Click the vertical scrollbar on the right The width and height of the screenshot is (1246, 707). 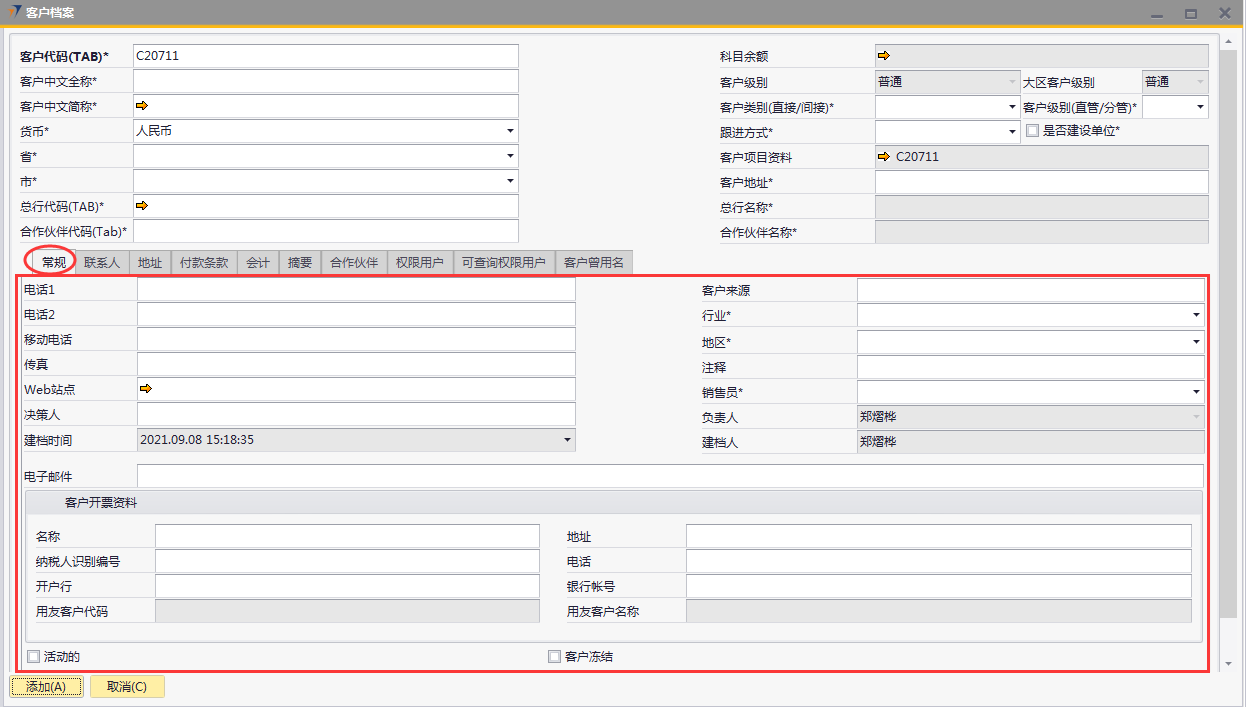[1228, 330]
